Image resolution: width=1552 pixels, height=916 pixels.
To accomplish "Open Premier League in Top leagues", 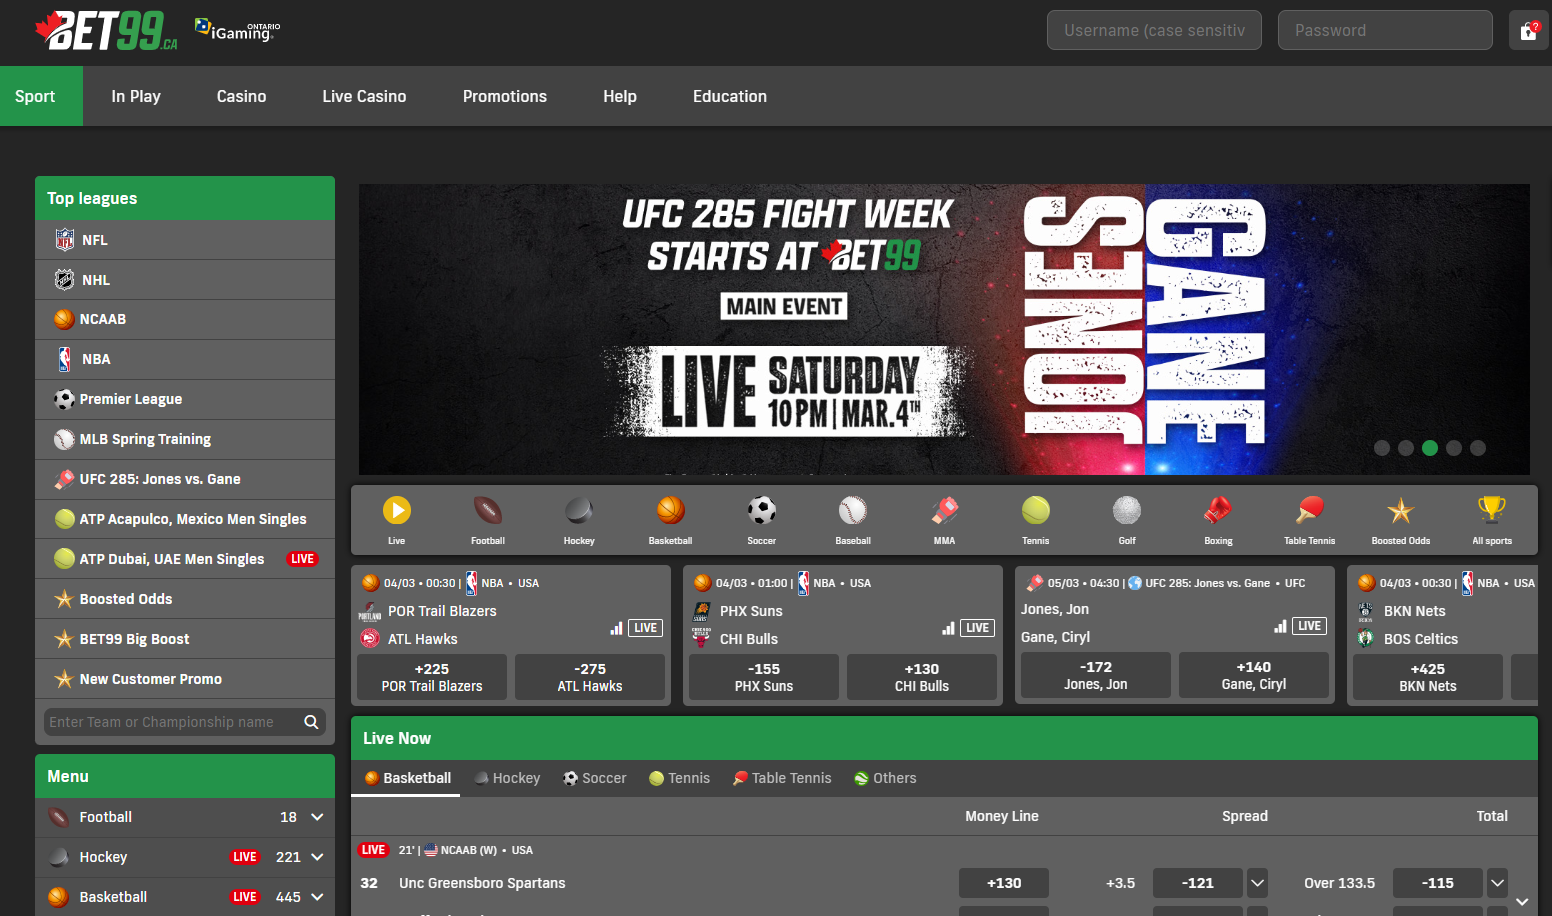I will coord(185,400).
